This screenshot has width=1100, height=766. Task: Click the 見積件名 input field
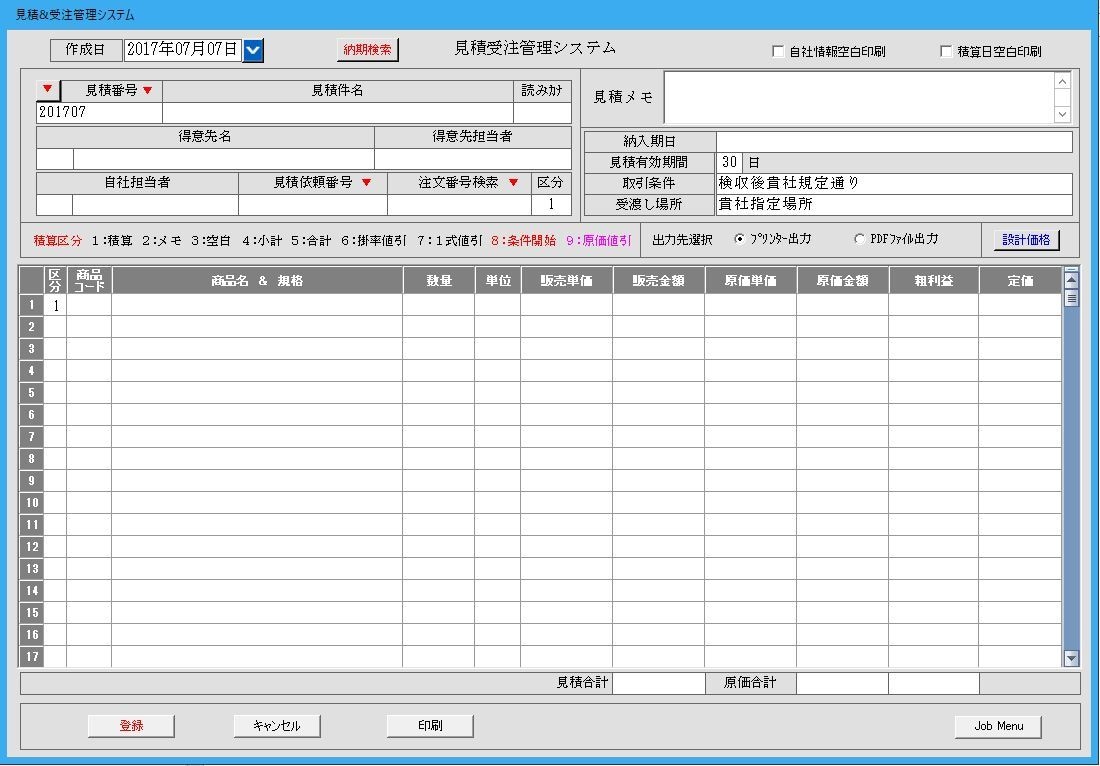click(337, 112)
